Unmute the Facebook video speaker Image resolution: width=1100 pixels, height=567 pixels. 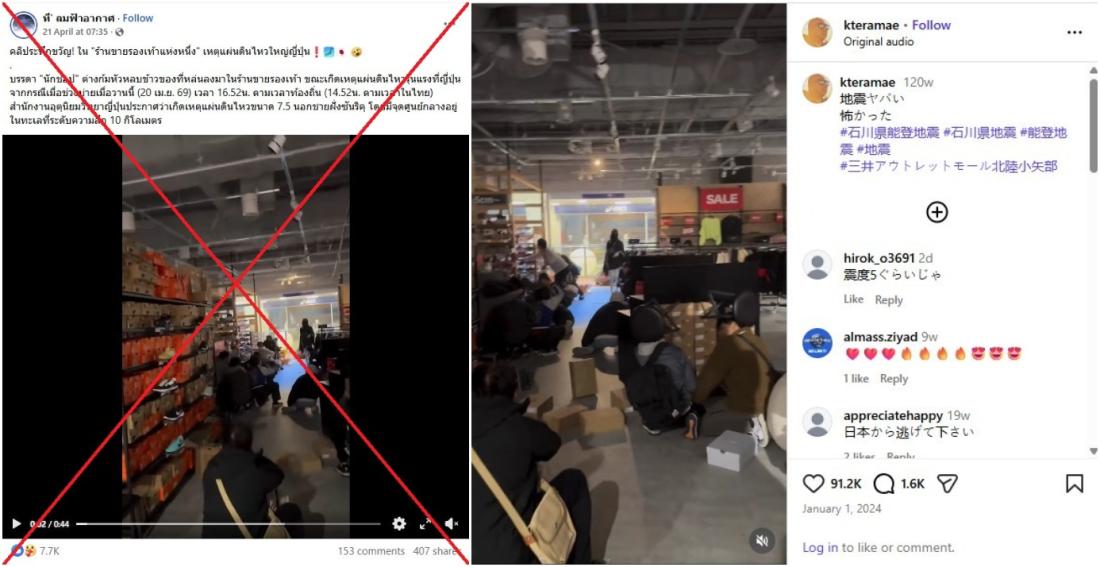[x=452, y=523]
